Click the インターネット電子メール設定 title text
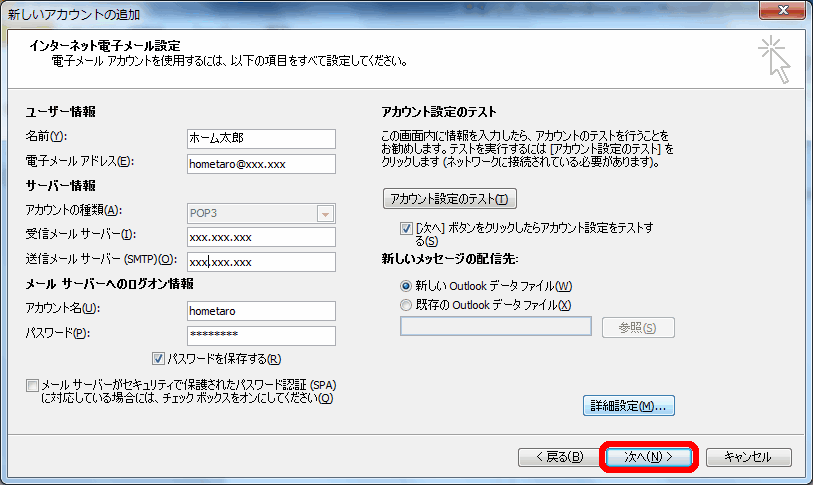This screenshot has width=813, height=485. pos(105,46)
